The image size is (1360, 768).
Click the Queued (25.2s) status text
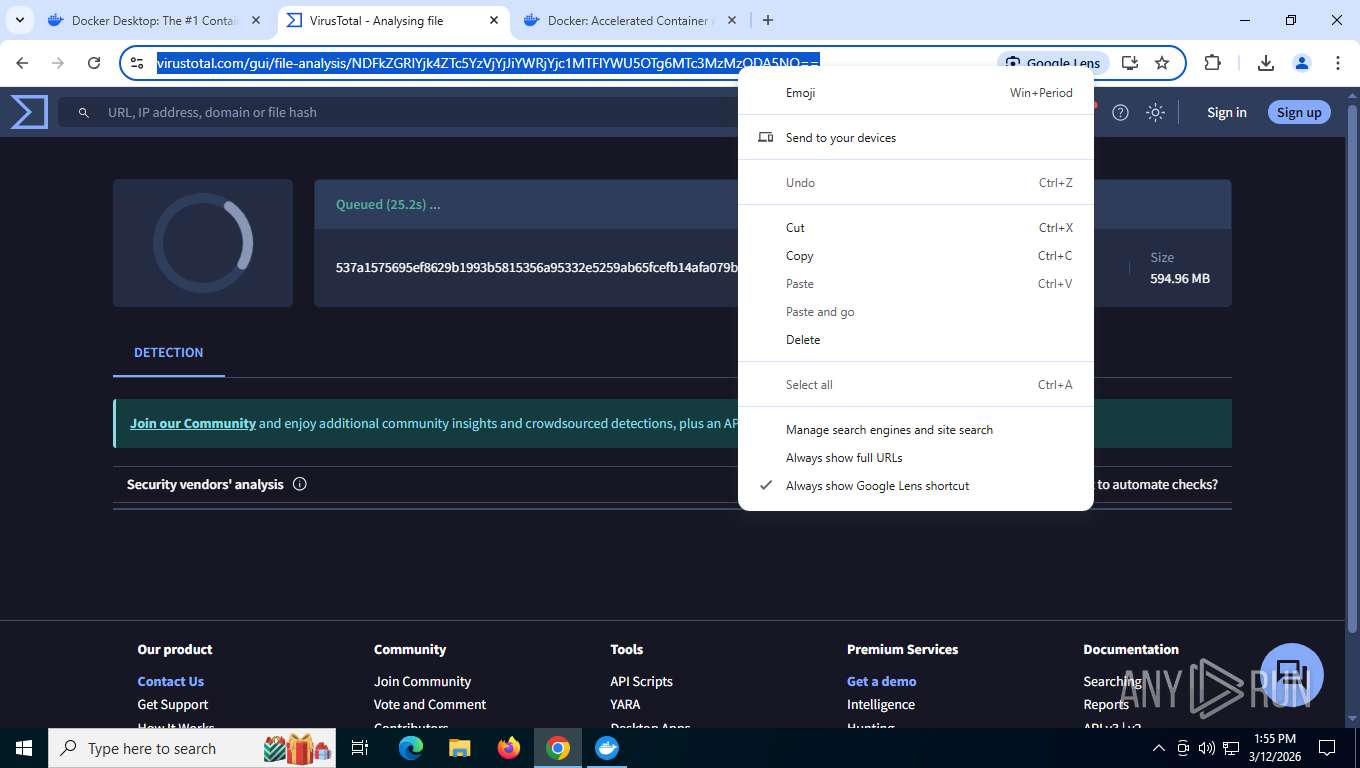pyautogui.click(x=388, y=204)
